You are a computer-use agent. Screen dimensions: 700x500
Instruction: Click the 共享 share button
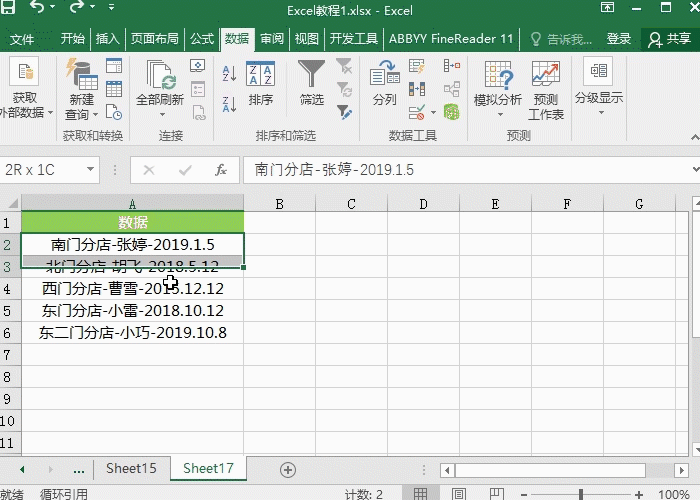pos(670,39)
